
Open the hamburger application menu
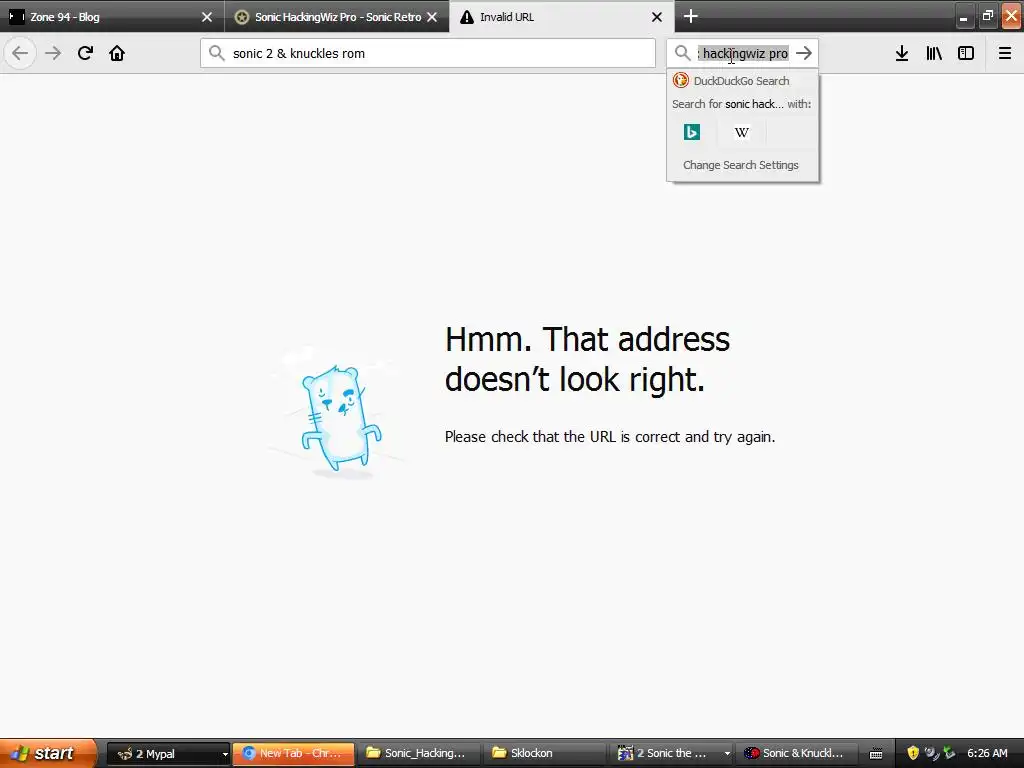point(1005,53)
